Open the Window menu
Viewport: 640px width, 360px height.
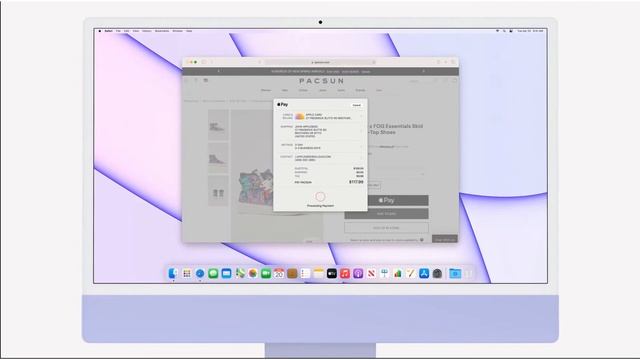pos(178,31)
